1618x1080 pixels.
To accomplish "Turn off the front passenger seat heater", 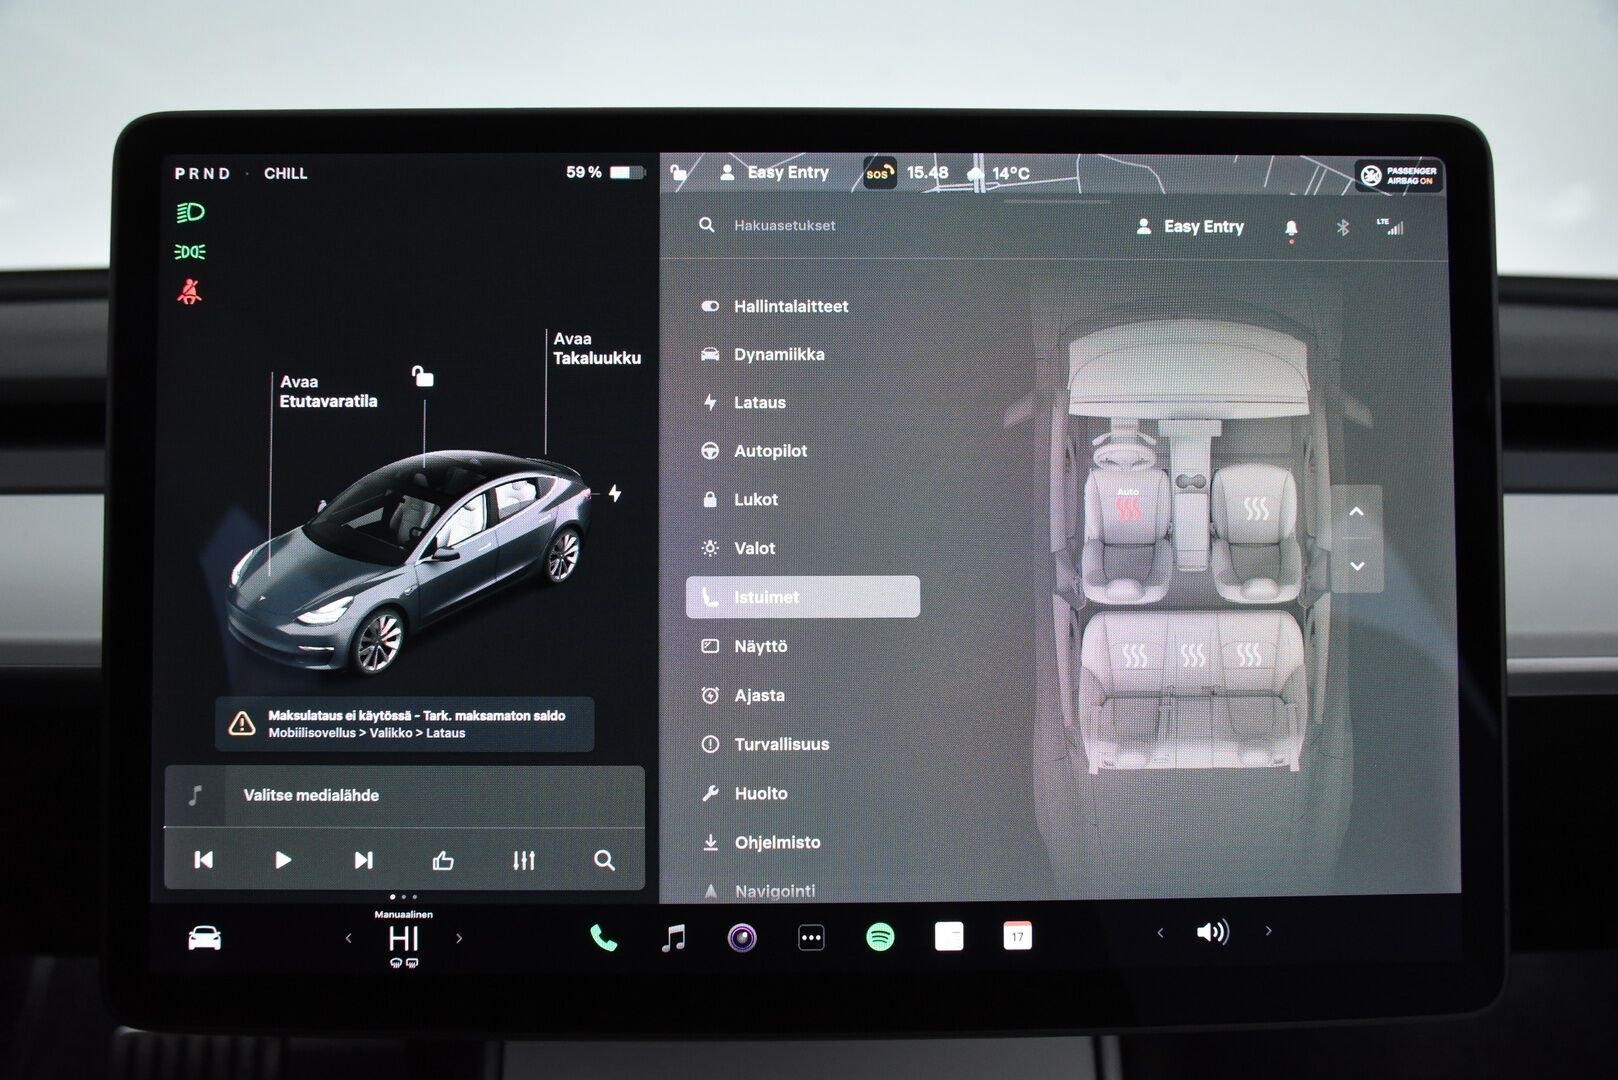I will [1258, 510].
